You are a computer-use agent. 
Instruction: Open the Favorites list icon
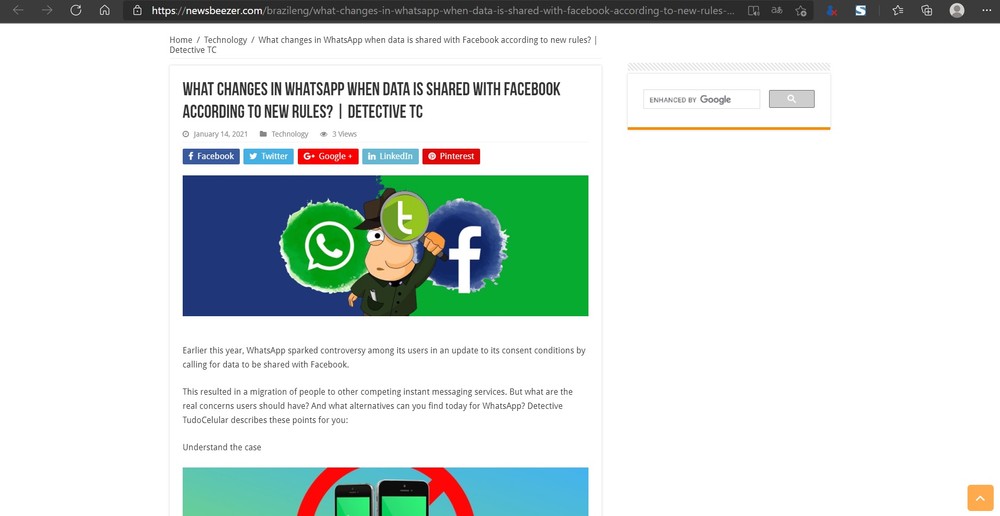pyautogui.click(x=898, y=10)
